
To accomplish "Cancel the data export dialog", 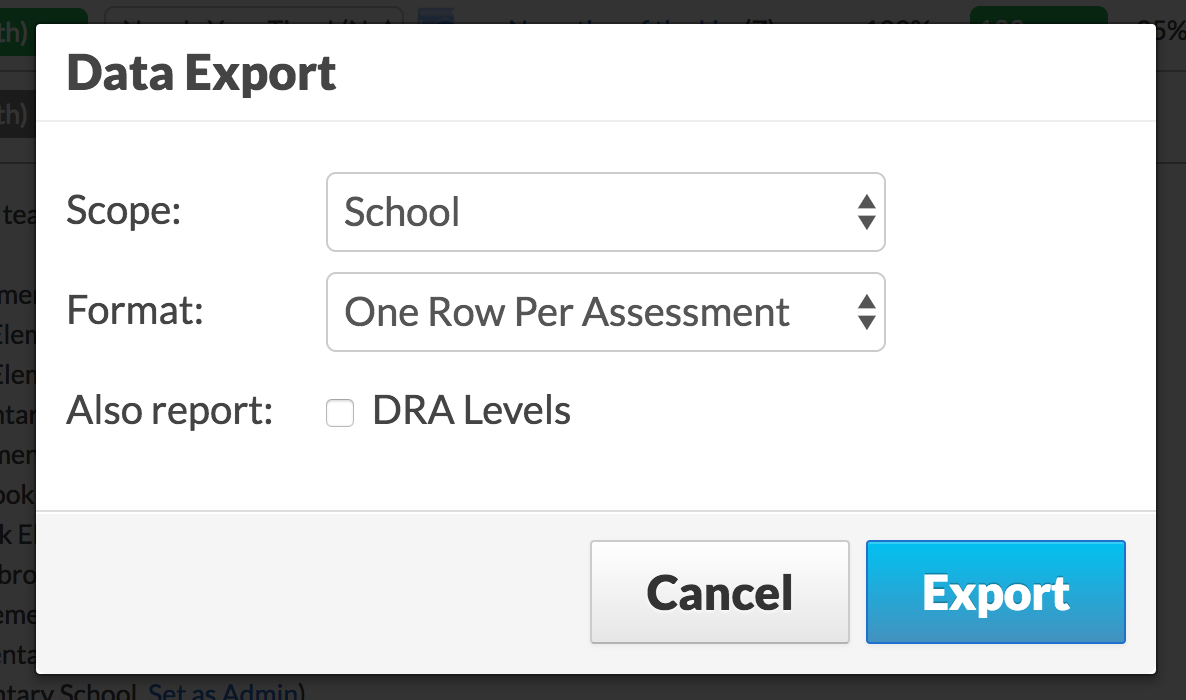I will 719,592.
